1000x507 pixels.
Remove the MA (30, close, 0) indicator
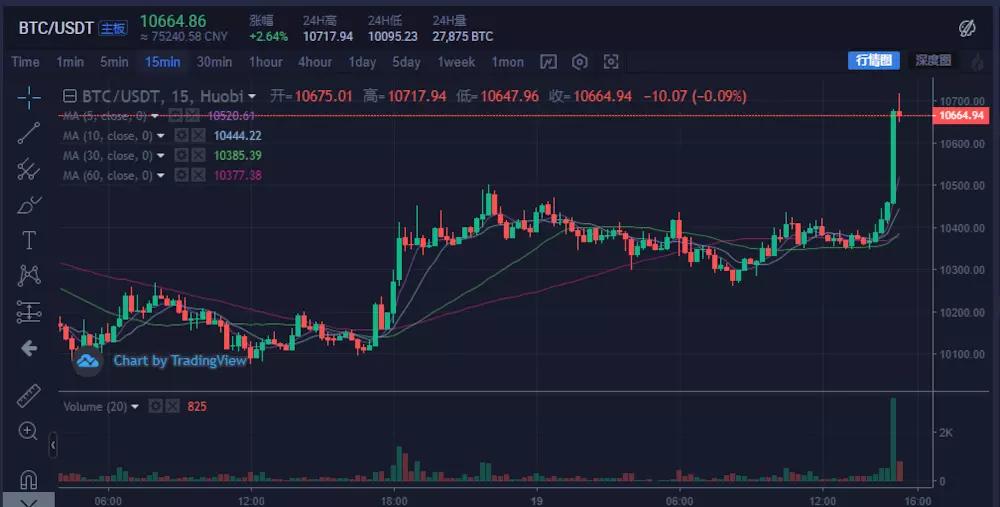pyautogui.click(x=199, y=156)
